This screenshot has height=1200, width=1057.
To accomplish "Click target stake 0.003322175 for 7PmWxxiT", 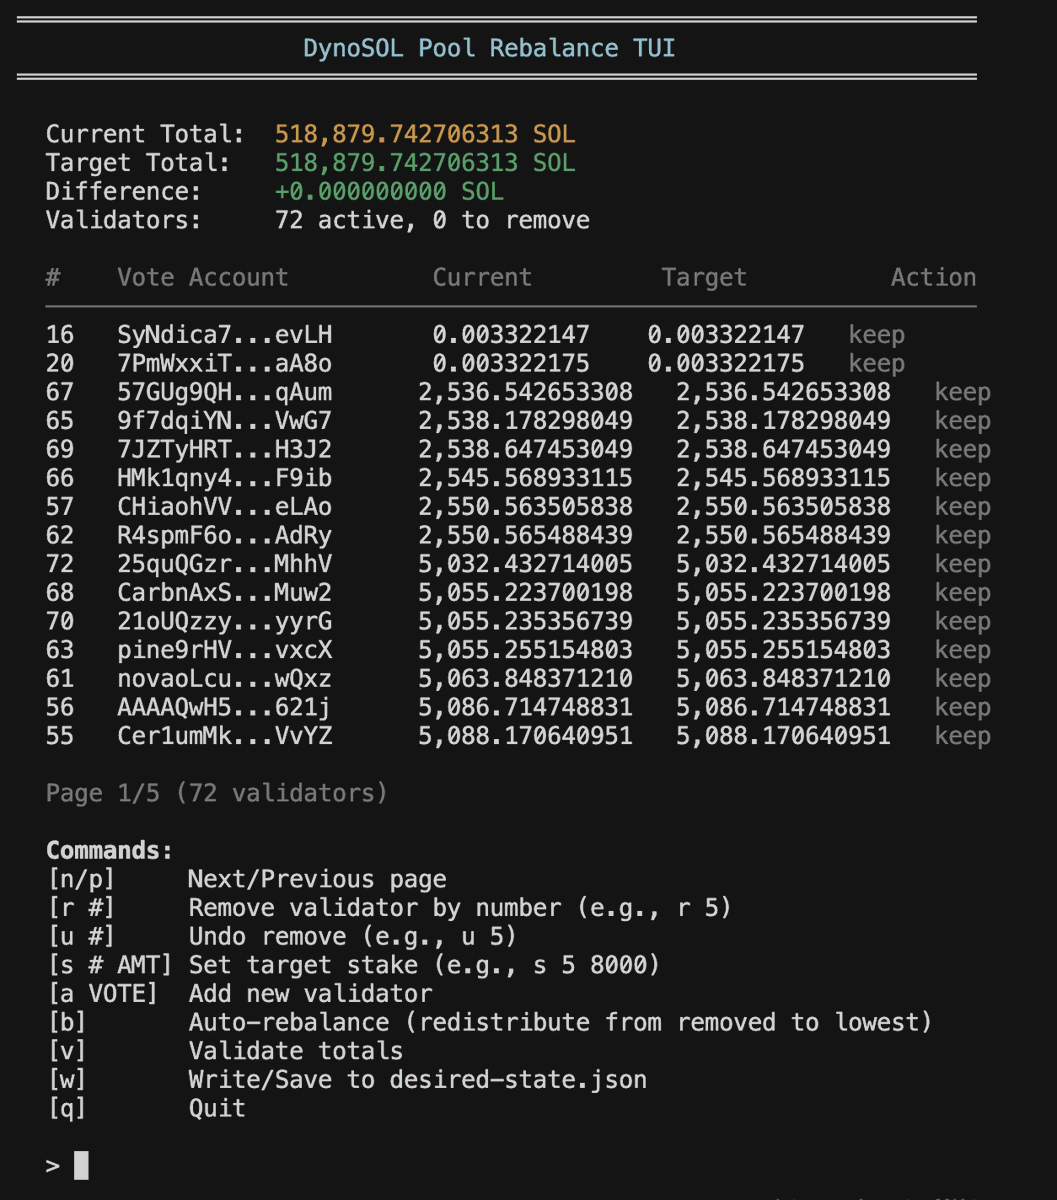I will click(x=726, y=364).
